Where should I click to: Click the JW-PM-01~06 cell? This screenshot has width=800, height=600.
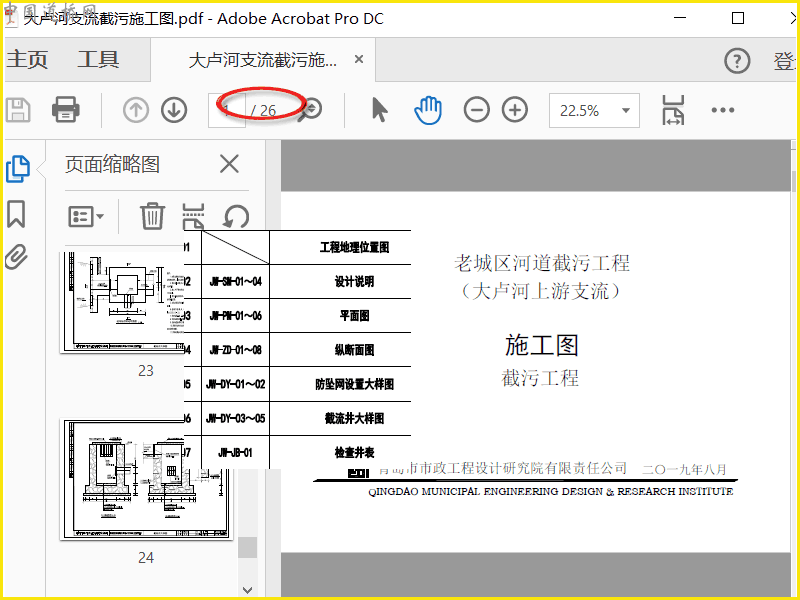(x=236, y=316)
